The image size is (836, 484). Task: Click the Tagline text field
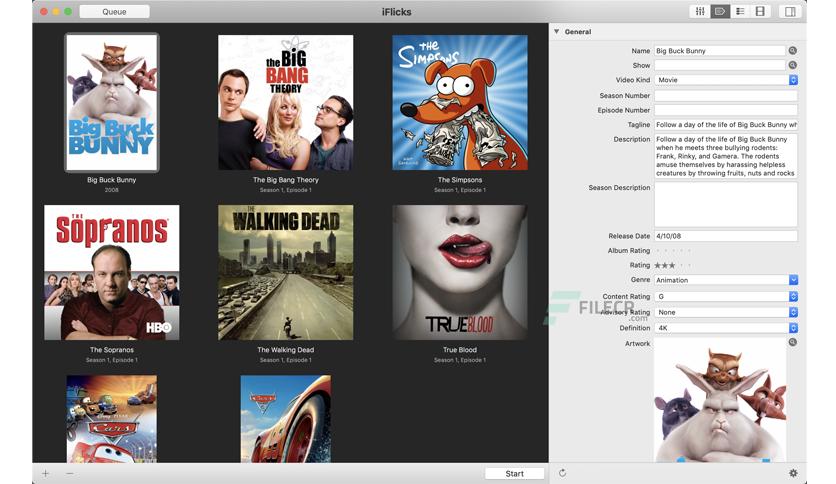[x=726, y=125]
